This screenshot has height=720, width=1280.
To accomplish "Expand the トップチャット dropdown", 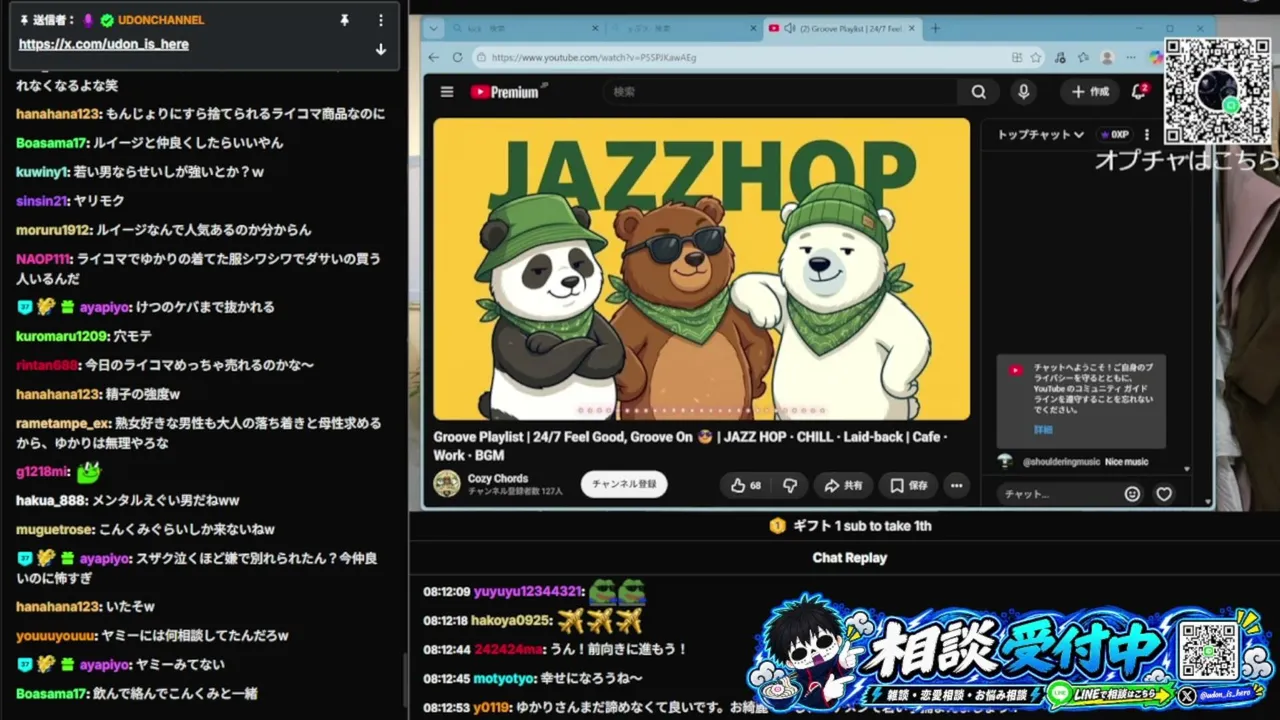I will pos(1040,135).
